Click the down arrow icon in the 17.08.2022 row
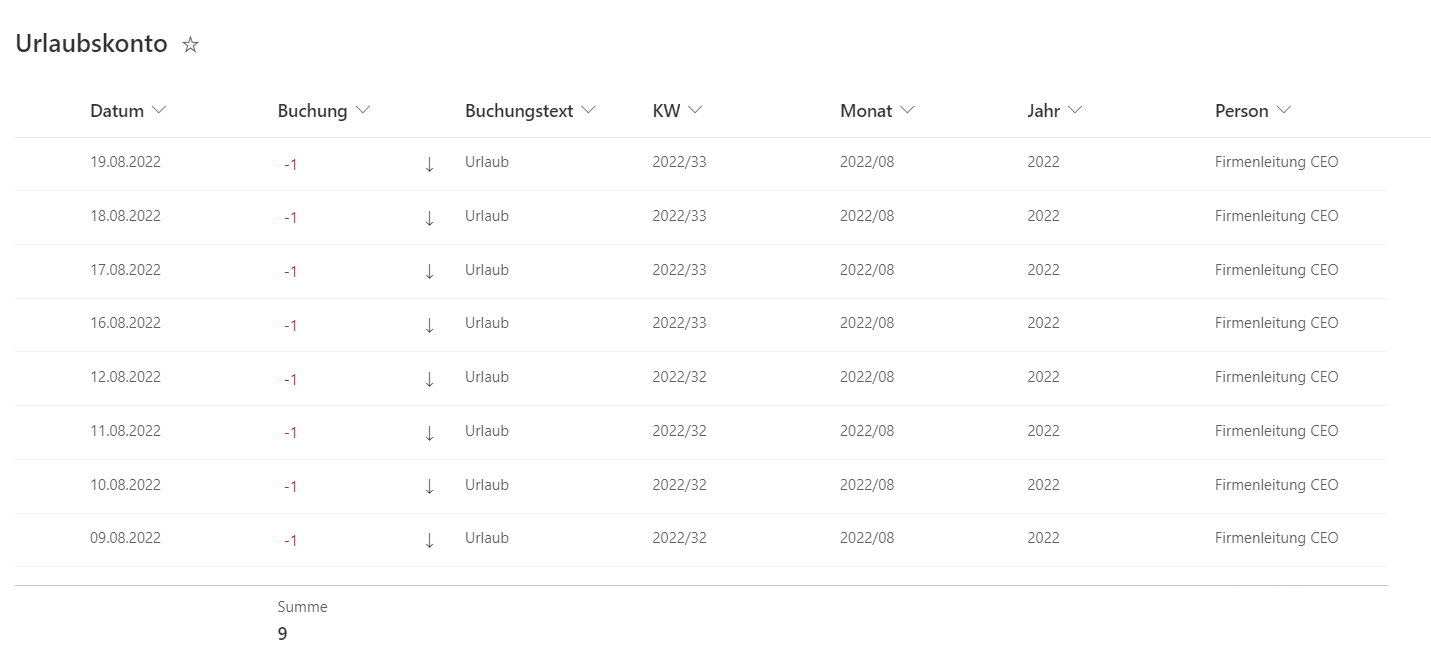This screenshot has width=1431, height=655. (x=429, y=271)
